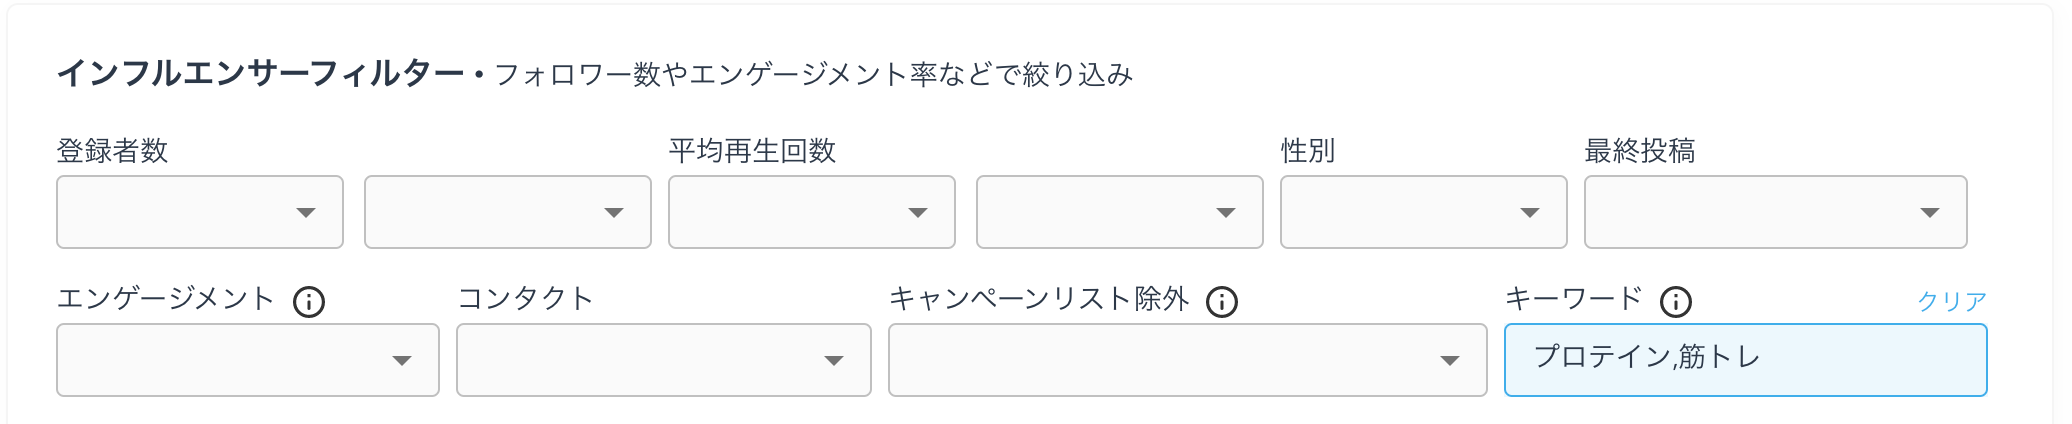The height and width of the screenshot is (424, 2072).
Task: Expand the second 平均再生回数 dropdown
Action: tap(1120, 212)
